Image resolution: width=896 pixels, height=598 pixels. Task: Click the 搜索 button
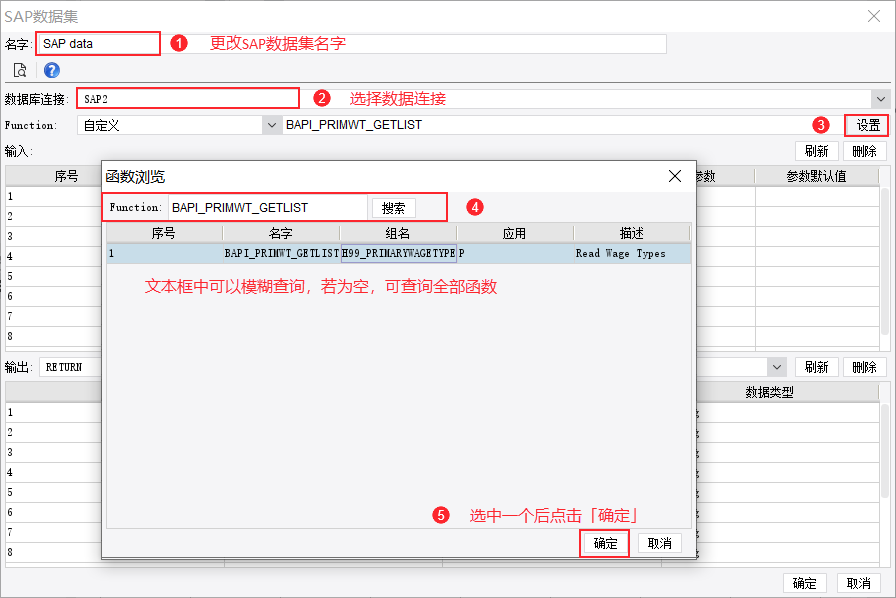pyautogui.click(x=394, y=208)
